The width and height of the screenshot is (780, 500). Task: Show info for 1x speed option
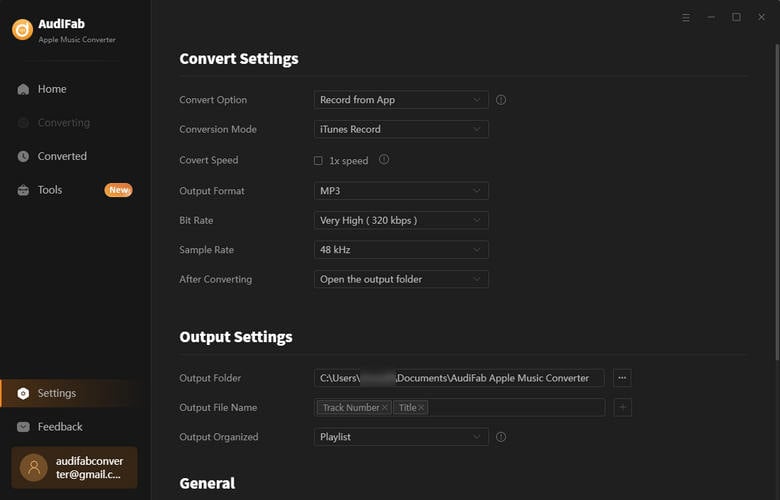pos(384,160)
